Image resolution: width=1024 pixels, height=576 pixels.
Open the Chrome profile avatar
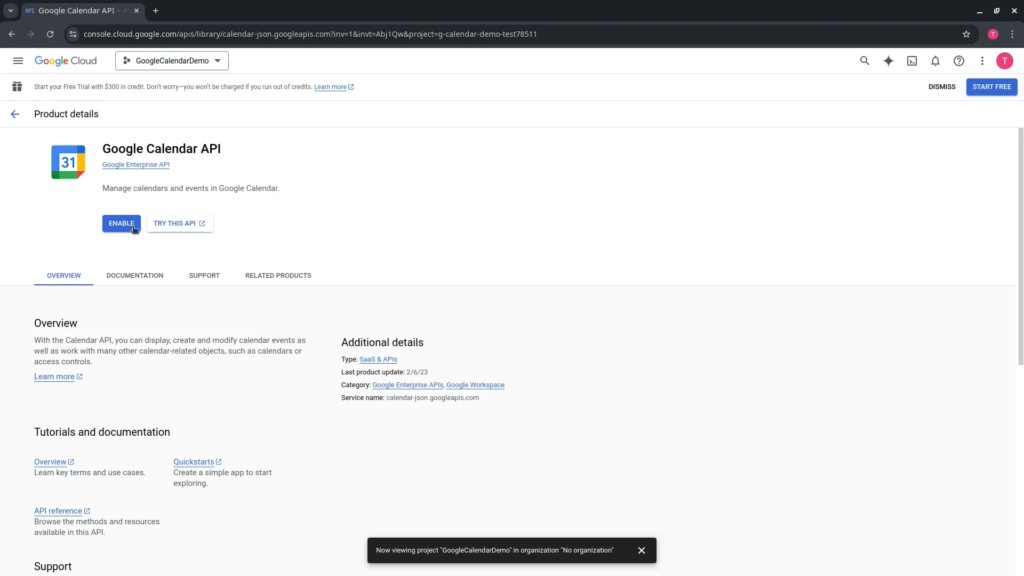(x=993, y=34)
